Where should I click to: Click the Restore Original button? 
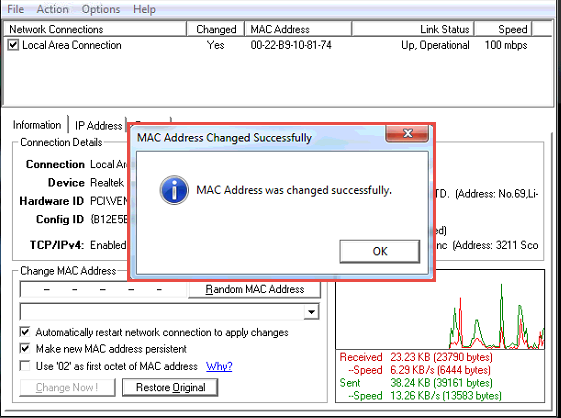click(x=170, y=388)
